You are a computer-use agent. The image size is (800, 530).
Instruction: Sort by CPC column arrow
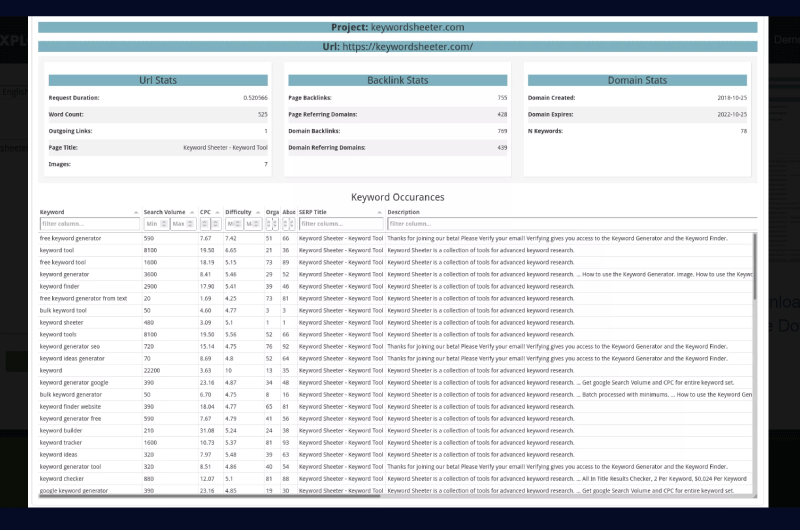(217, 212)
